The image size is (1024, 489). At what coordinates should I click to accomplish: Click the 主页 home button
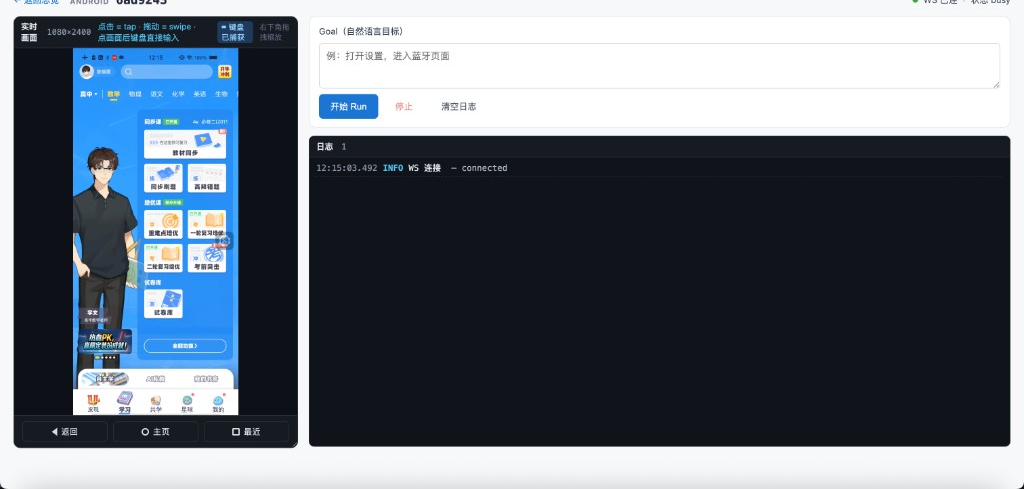tap(155, 432)
